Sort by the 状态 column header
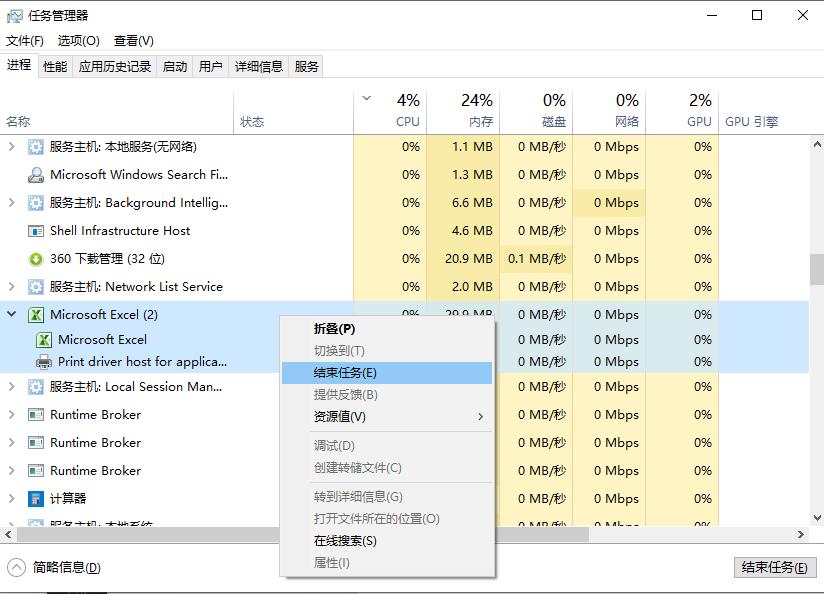This screenshot has height=594, width=824. (293, 112)
